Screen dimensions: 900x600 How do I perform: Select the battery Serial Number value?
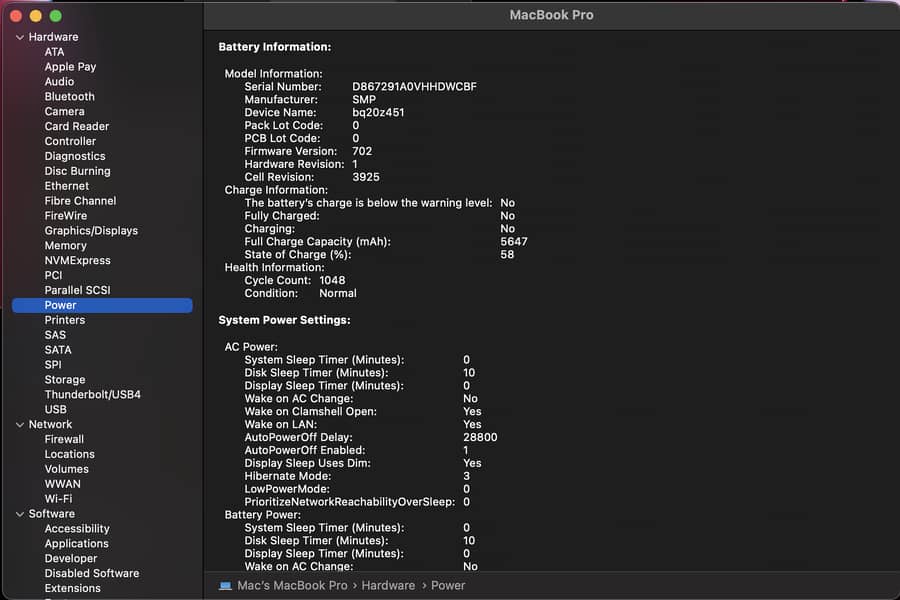[x=414, y=87]
